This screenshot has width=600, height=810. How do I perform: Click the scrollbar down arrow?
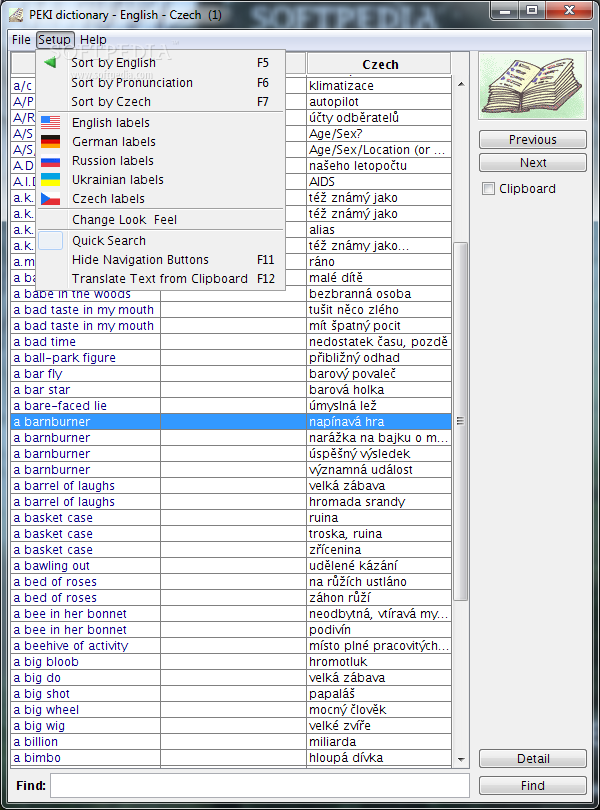(461, 759)
